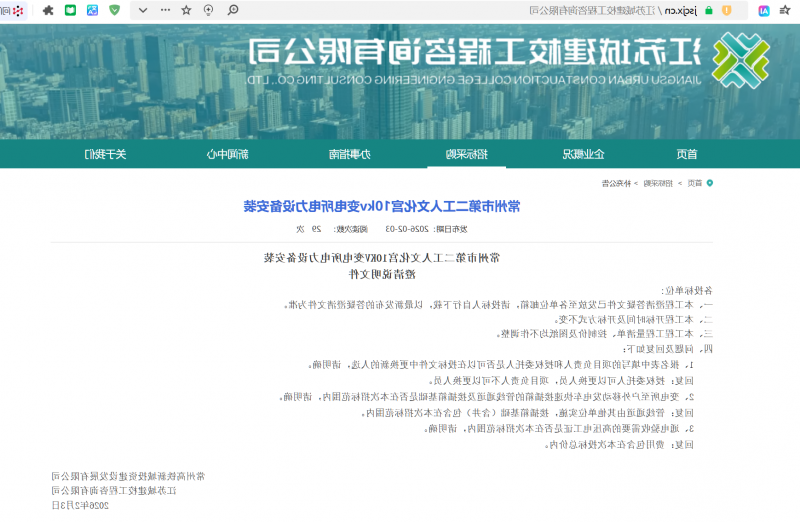The height and width of the screenshot is (522, 800).
Task: Go to the 新闻中心 navigation tab
Action: 227,154
